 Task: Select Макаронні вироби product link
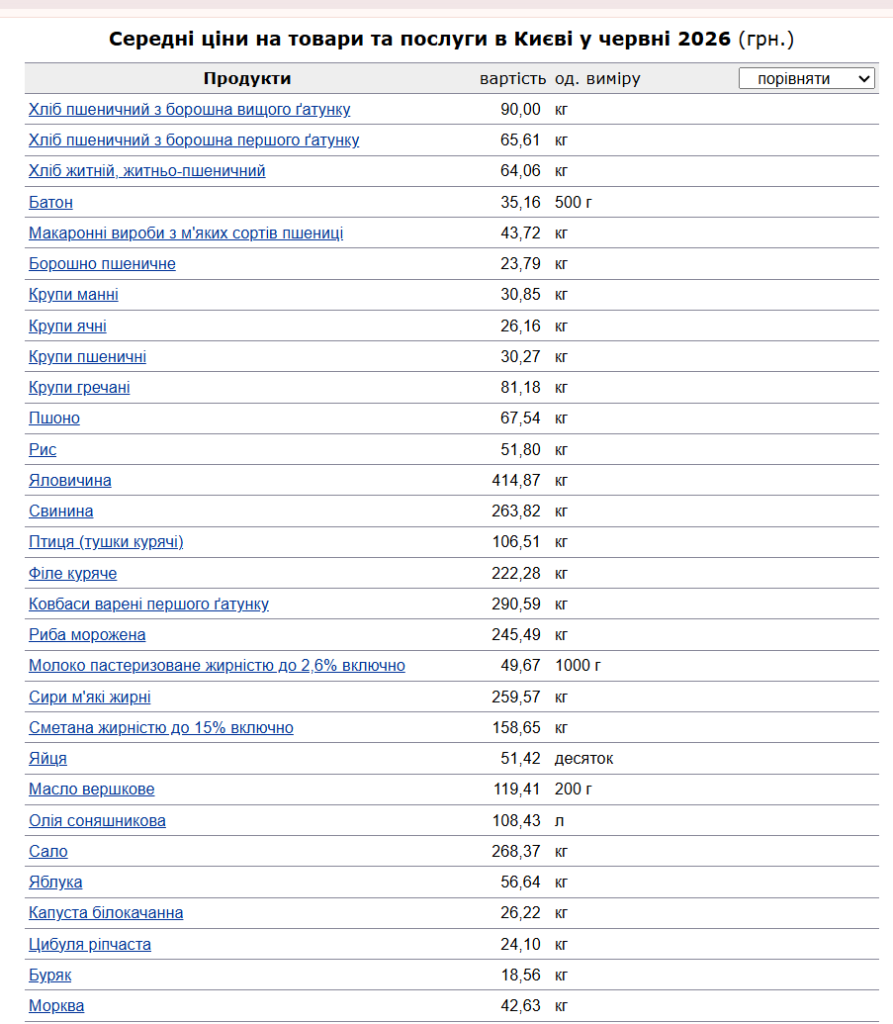(x=186, y=233)
